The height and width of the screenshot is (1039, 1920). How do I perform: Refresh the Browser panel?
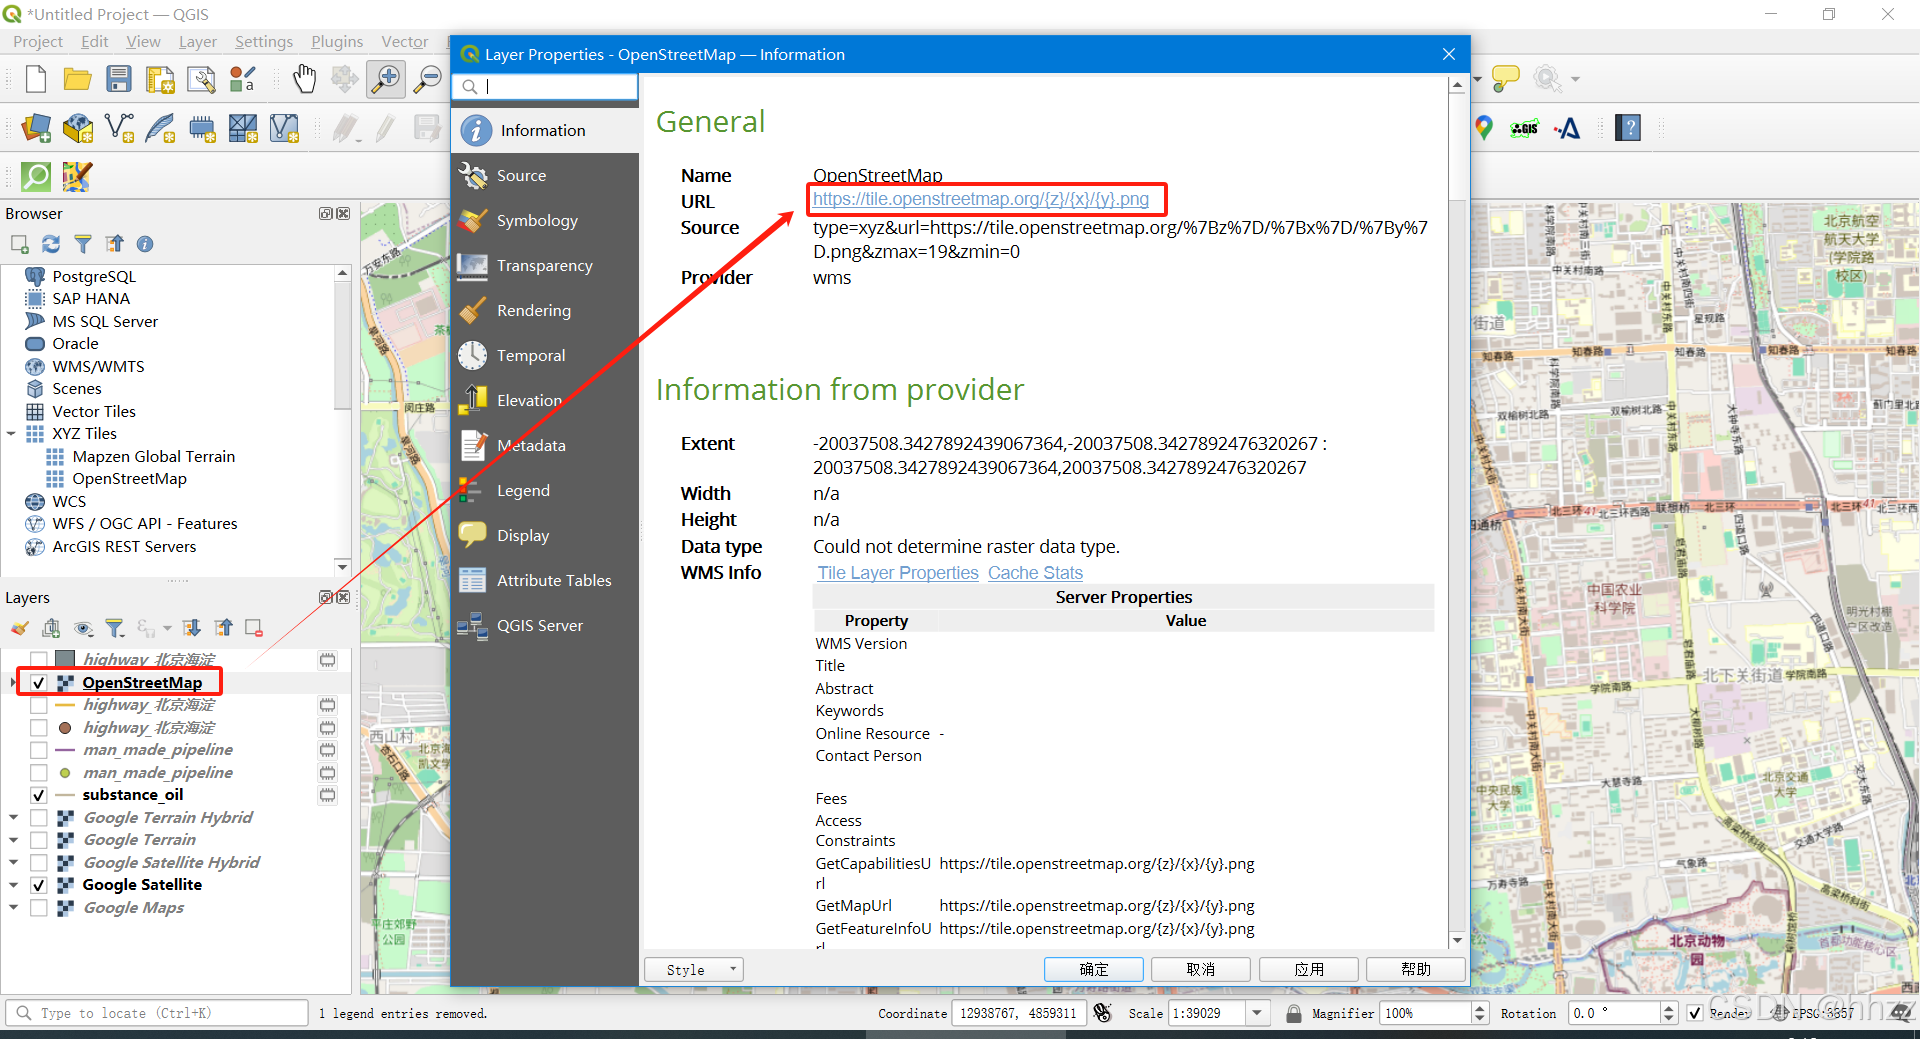[x=51, y=244]
